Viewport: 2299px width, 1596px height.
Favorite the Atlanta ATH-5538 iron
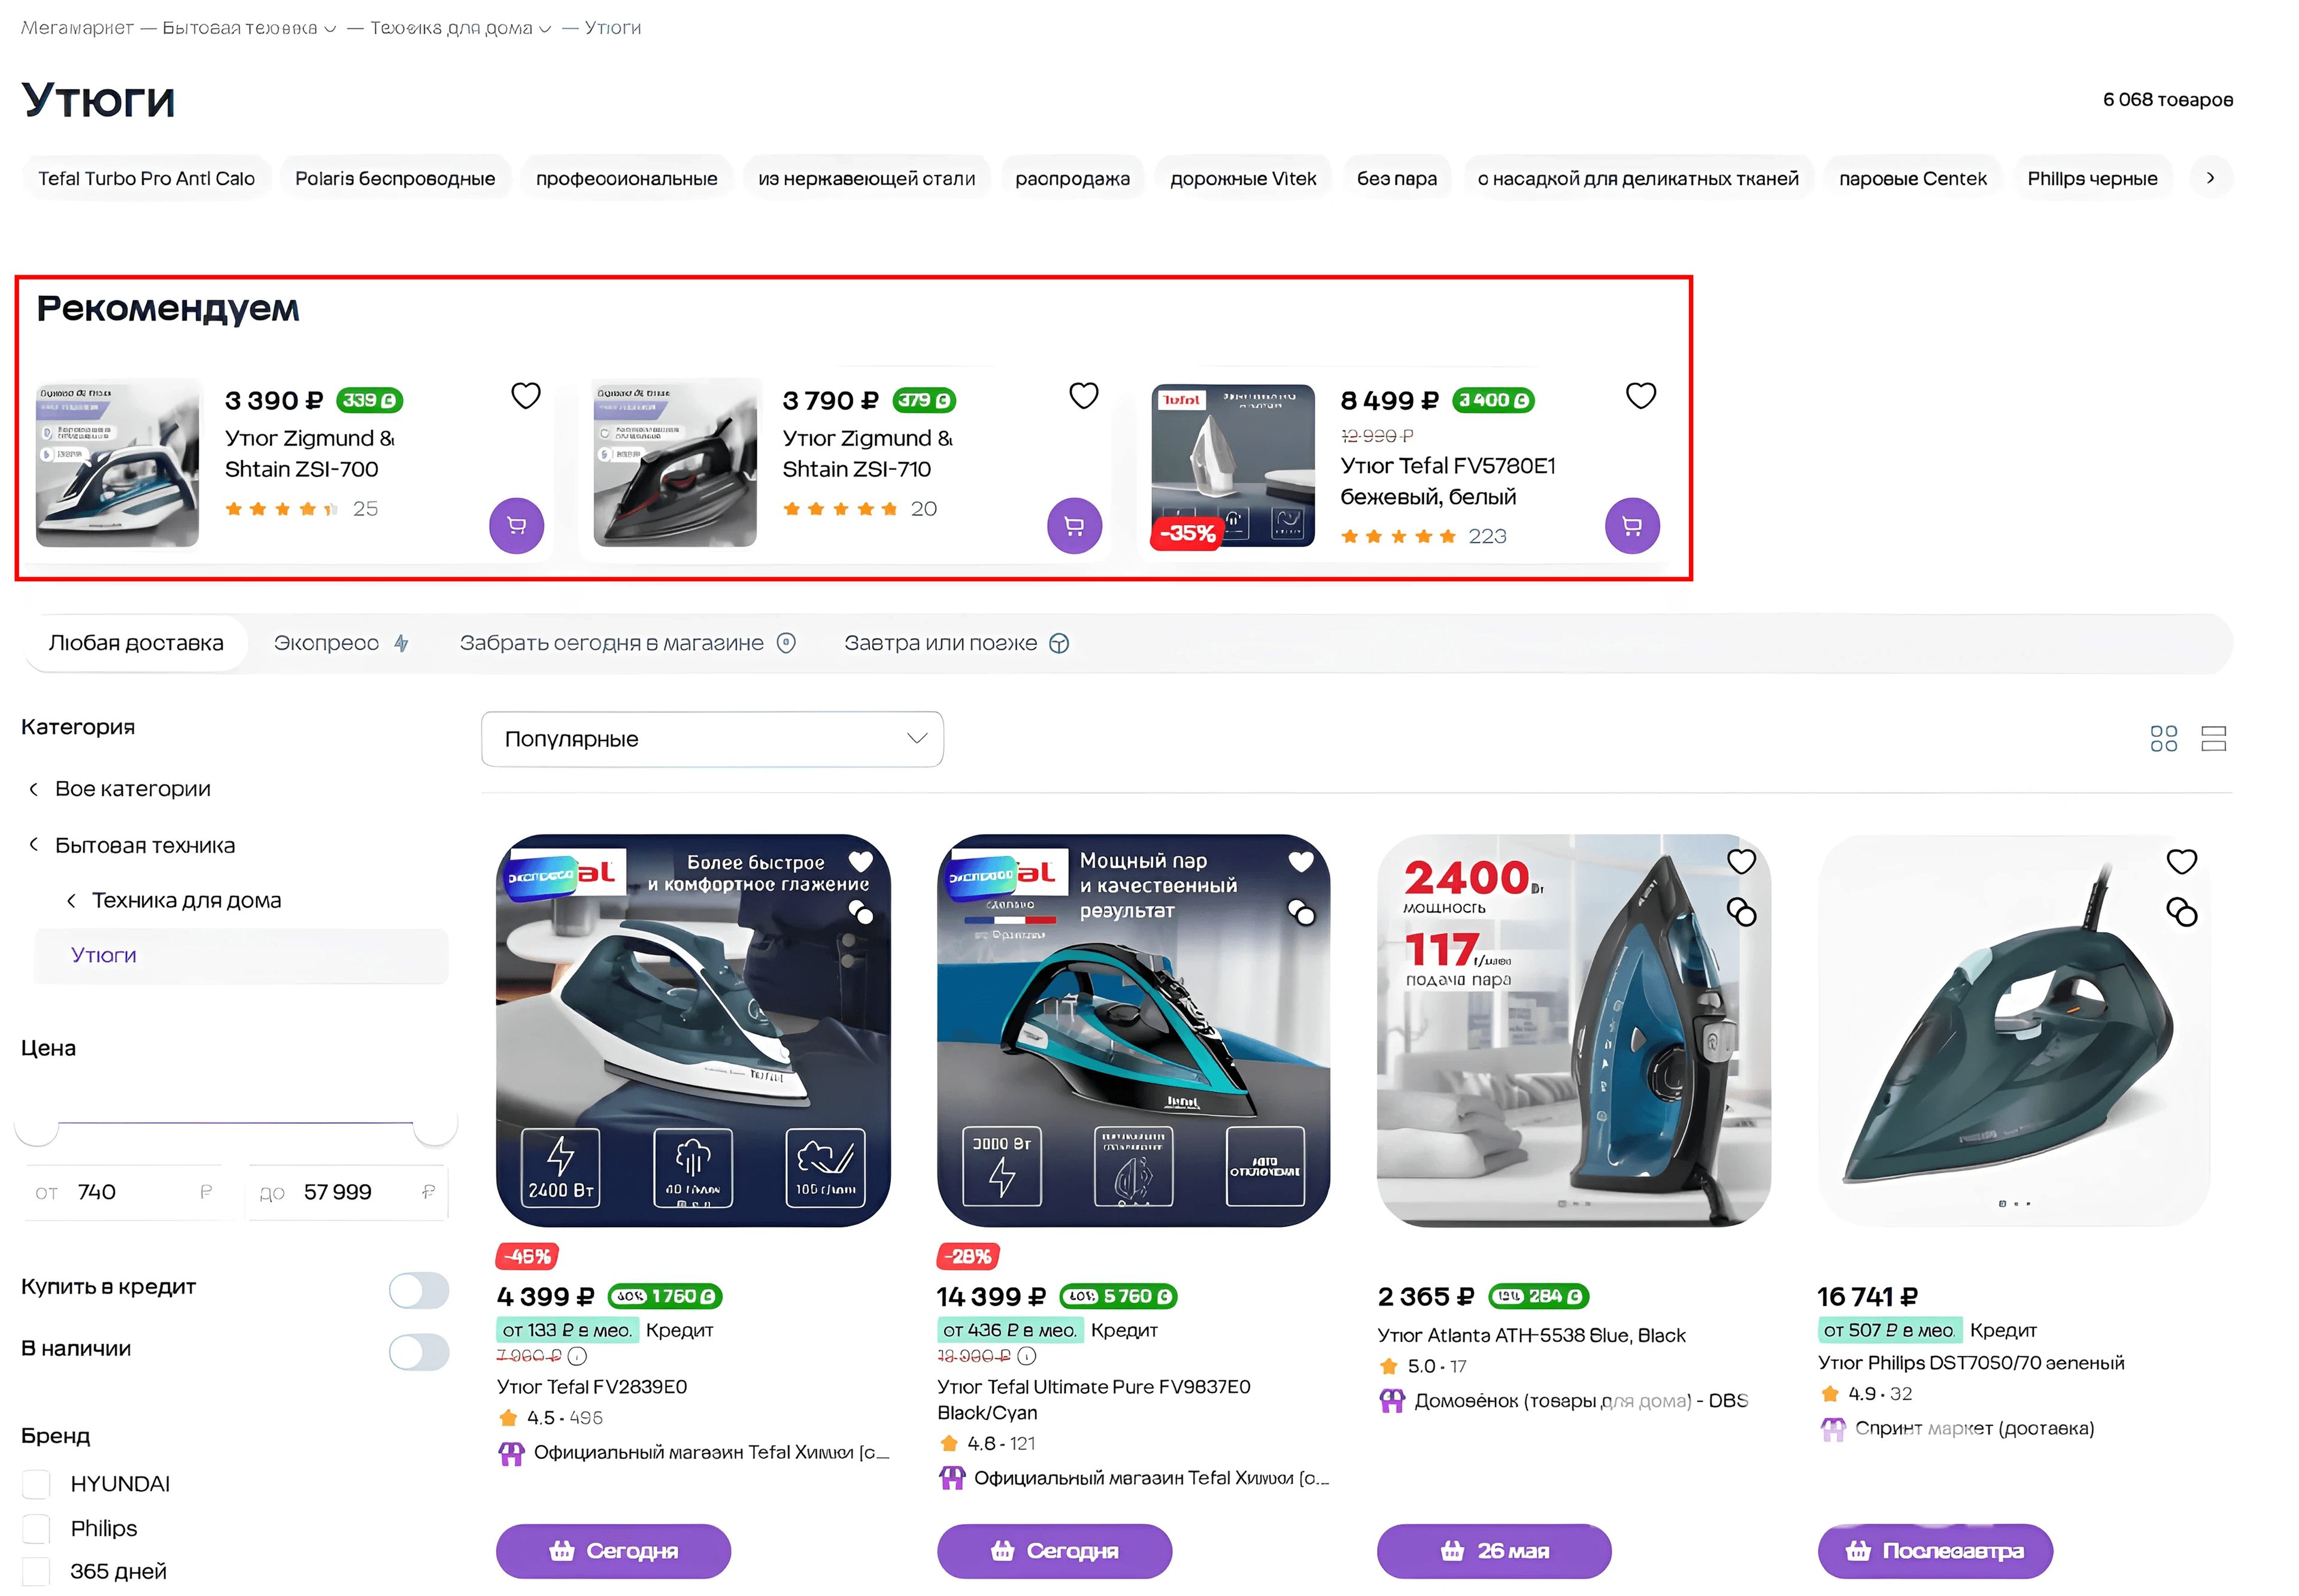click(1741, 861)
